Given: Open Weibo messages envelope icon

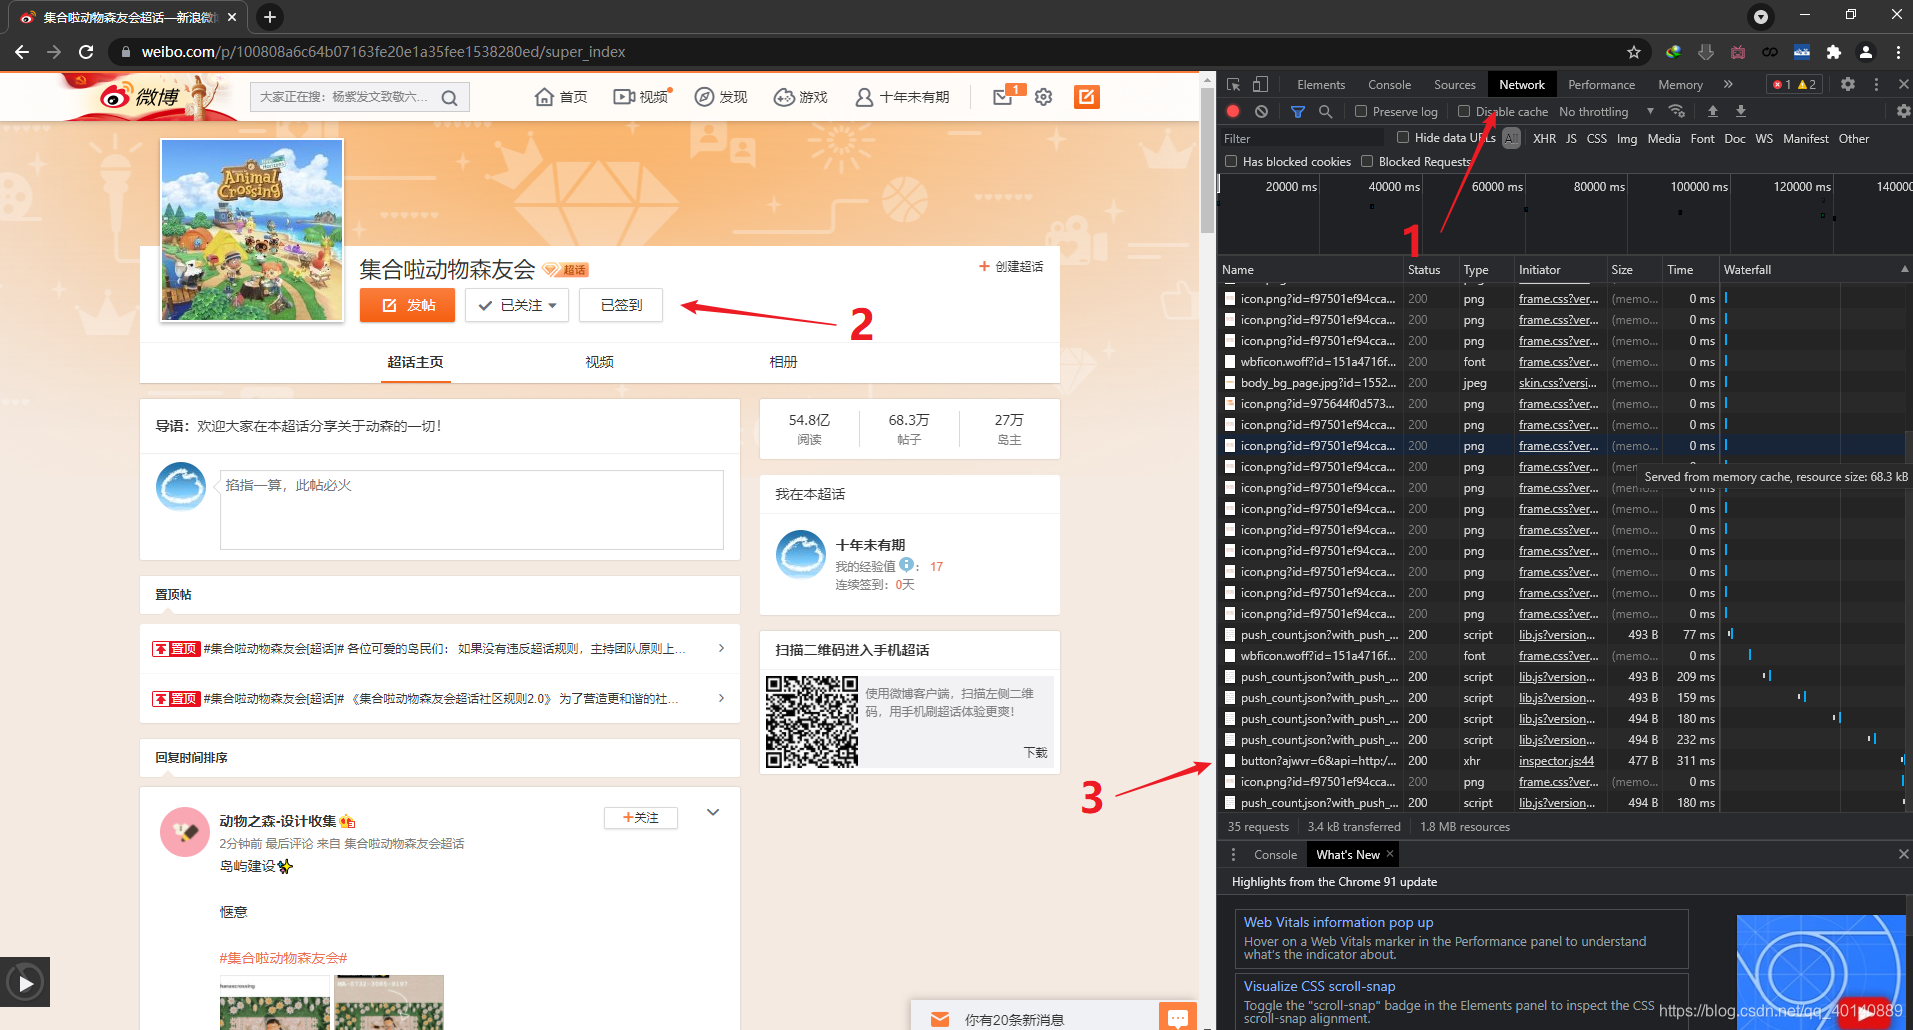Looking at the screenshot, I should click(x=1003, y=97).
